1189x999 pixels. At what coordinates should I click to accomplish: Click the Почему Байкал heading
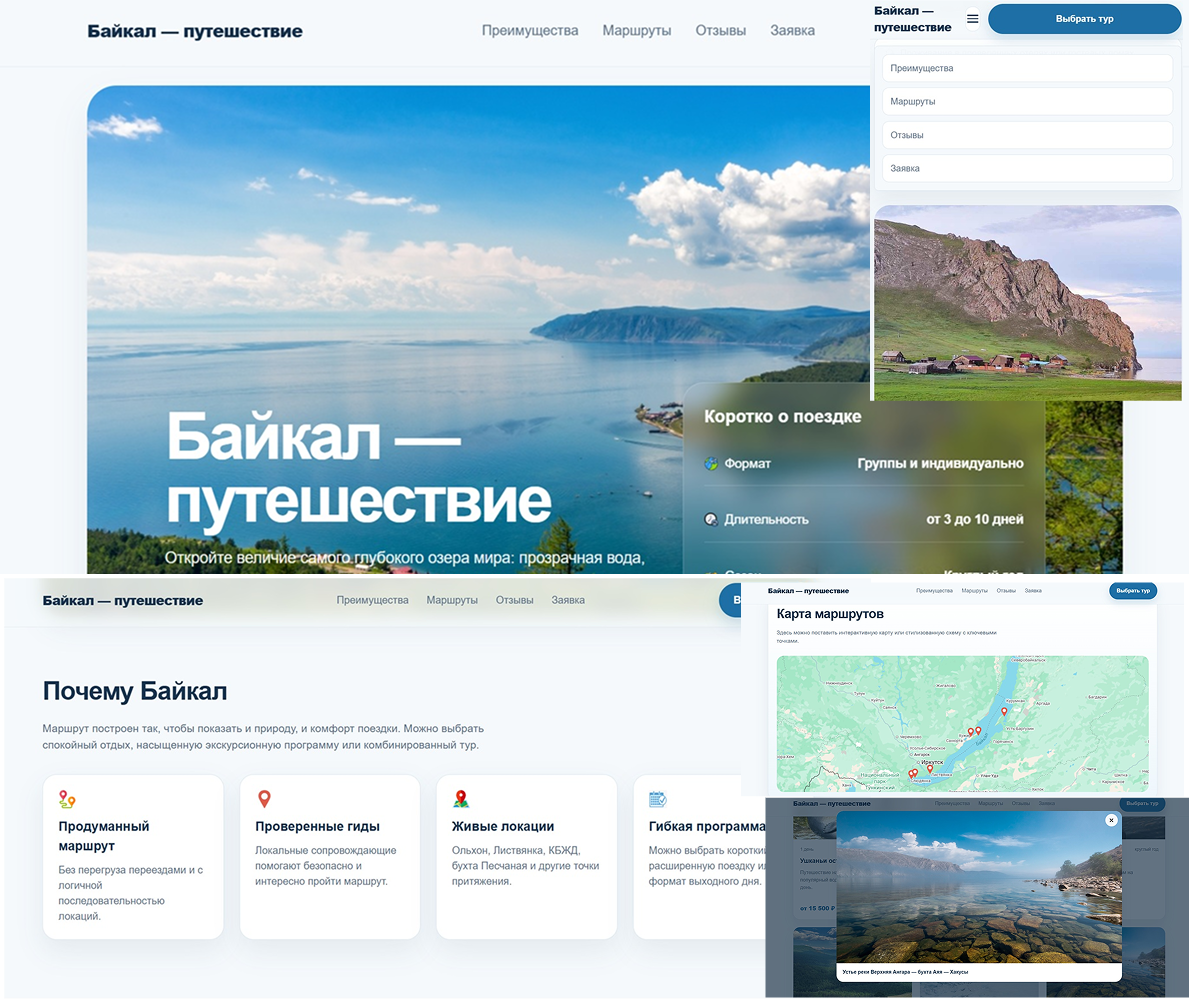[x=135, y=691]
